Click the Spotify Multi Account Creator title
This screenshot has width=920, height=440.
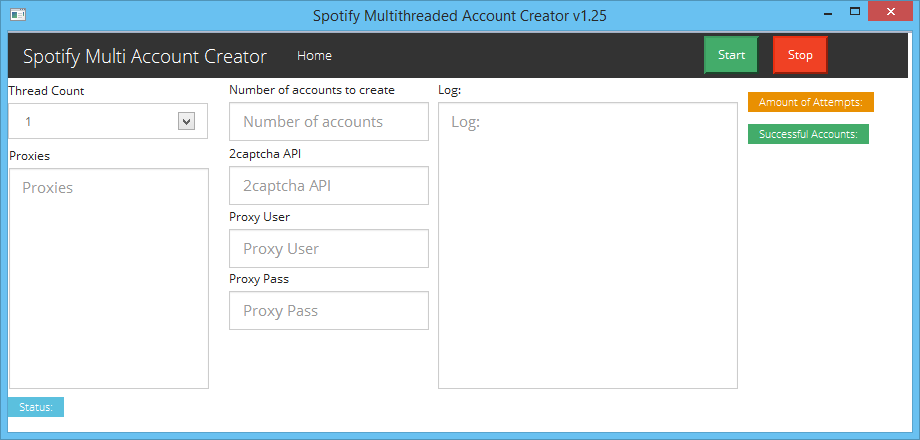coord(145,56)
